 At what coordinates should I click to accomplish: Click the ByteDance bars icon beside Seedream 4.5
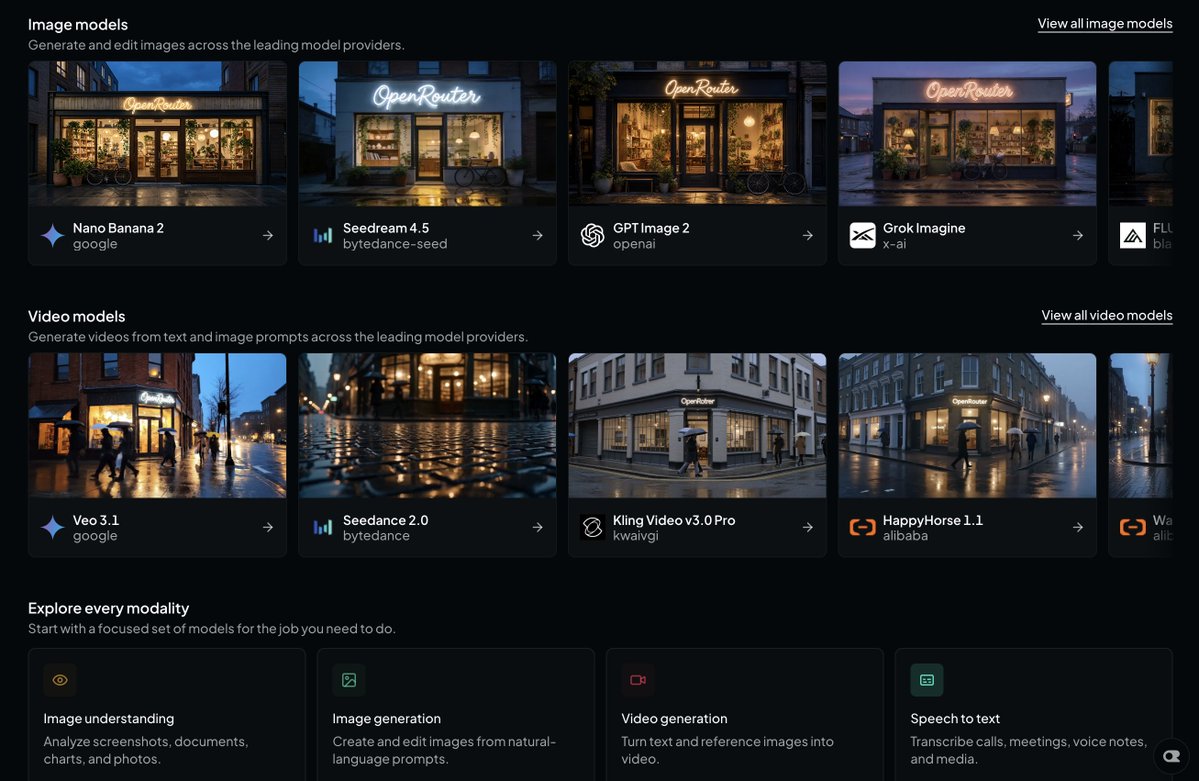[323, 236]
